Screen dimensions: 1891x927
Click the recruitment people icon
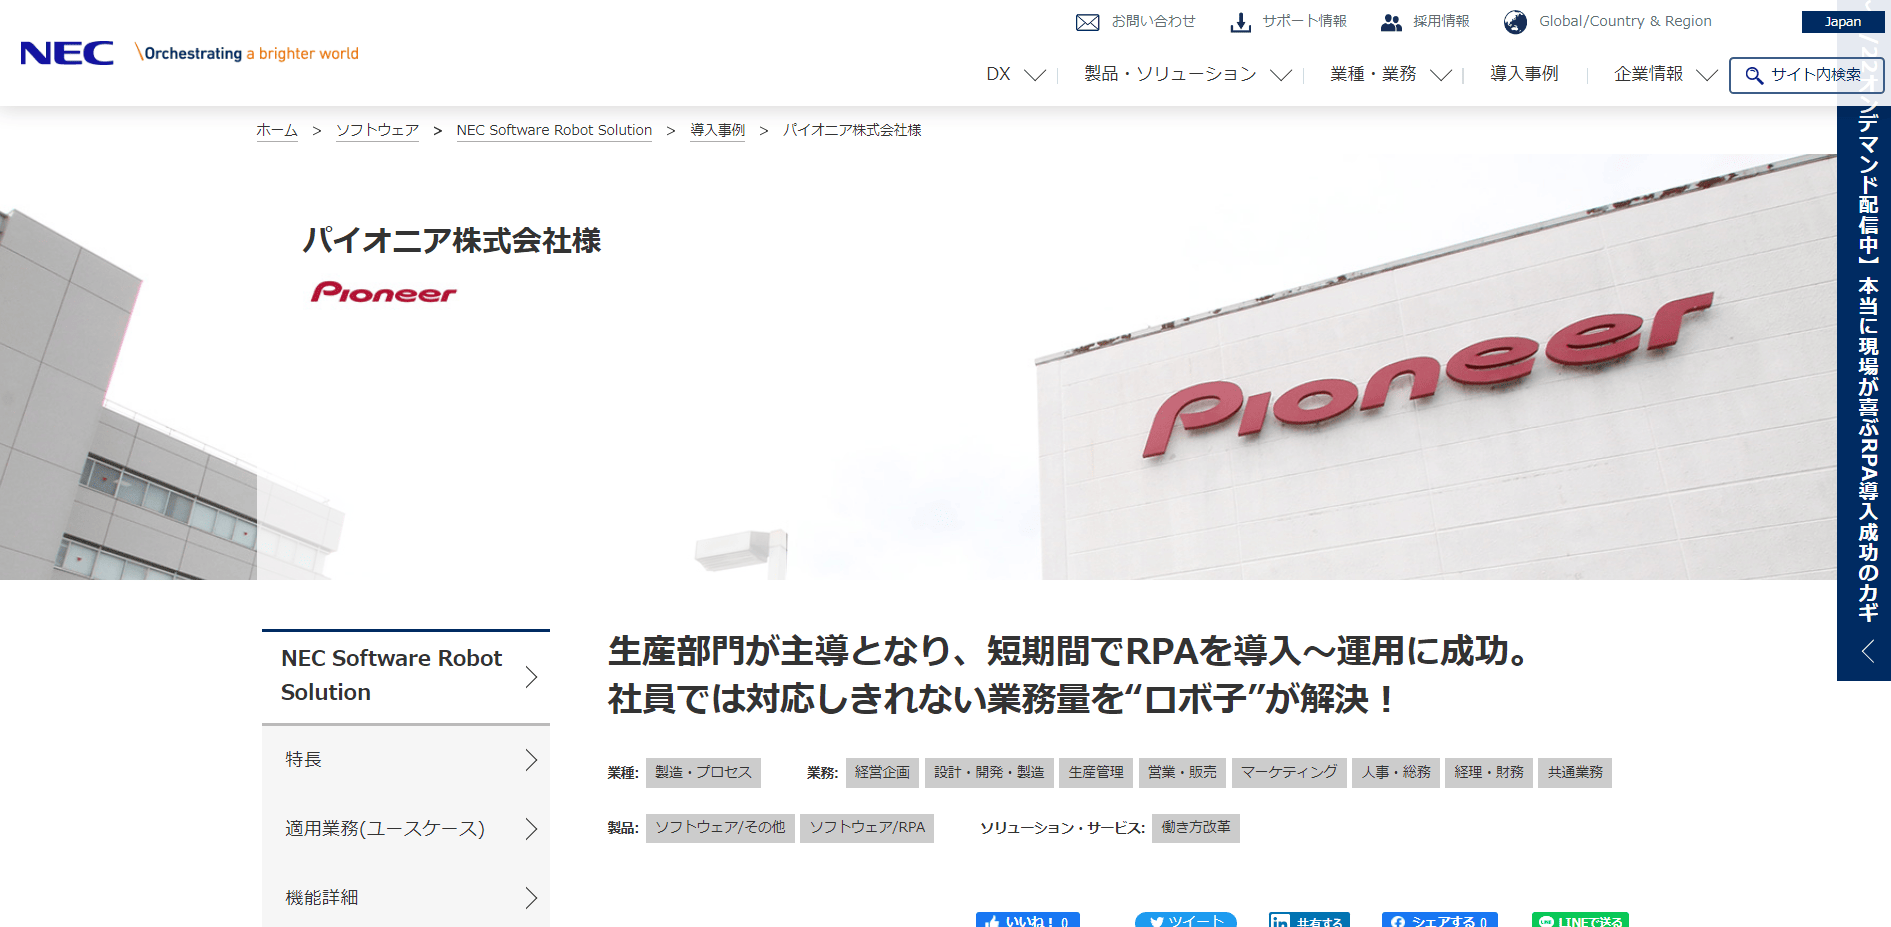click(x=1391, y=22)
